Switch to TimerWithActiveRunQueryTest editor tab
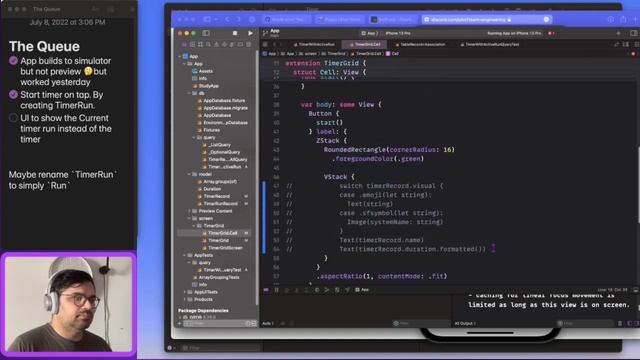The height and width of the screenshot is (360, 640). [x=489, y=44]
